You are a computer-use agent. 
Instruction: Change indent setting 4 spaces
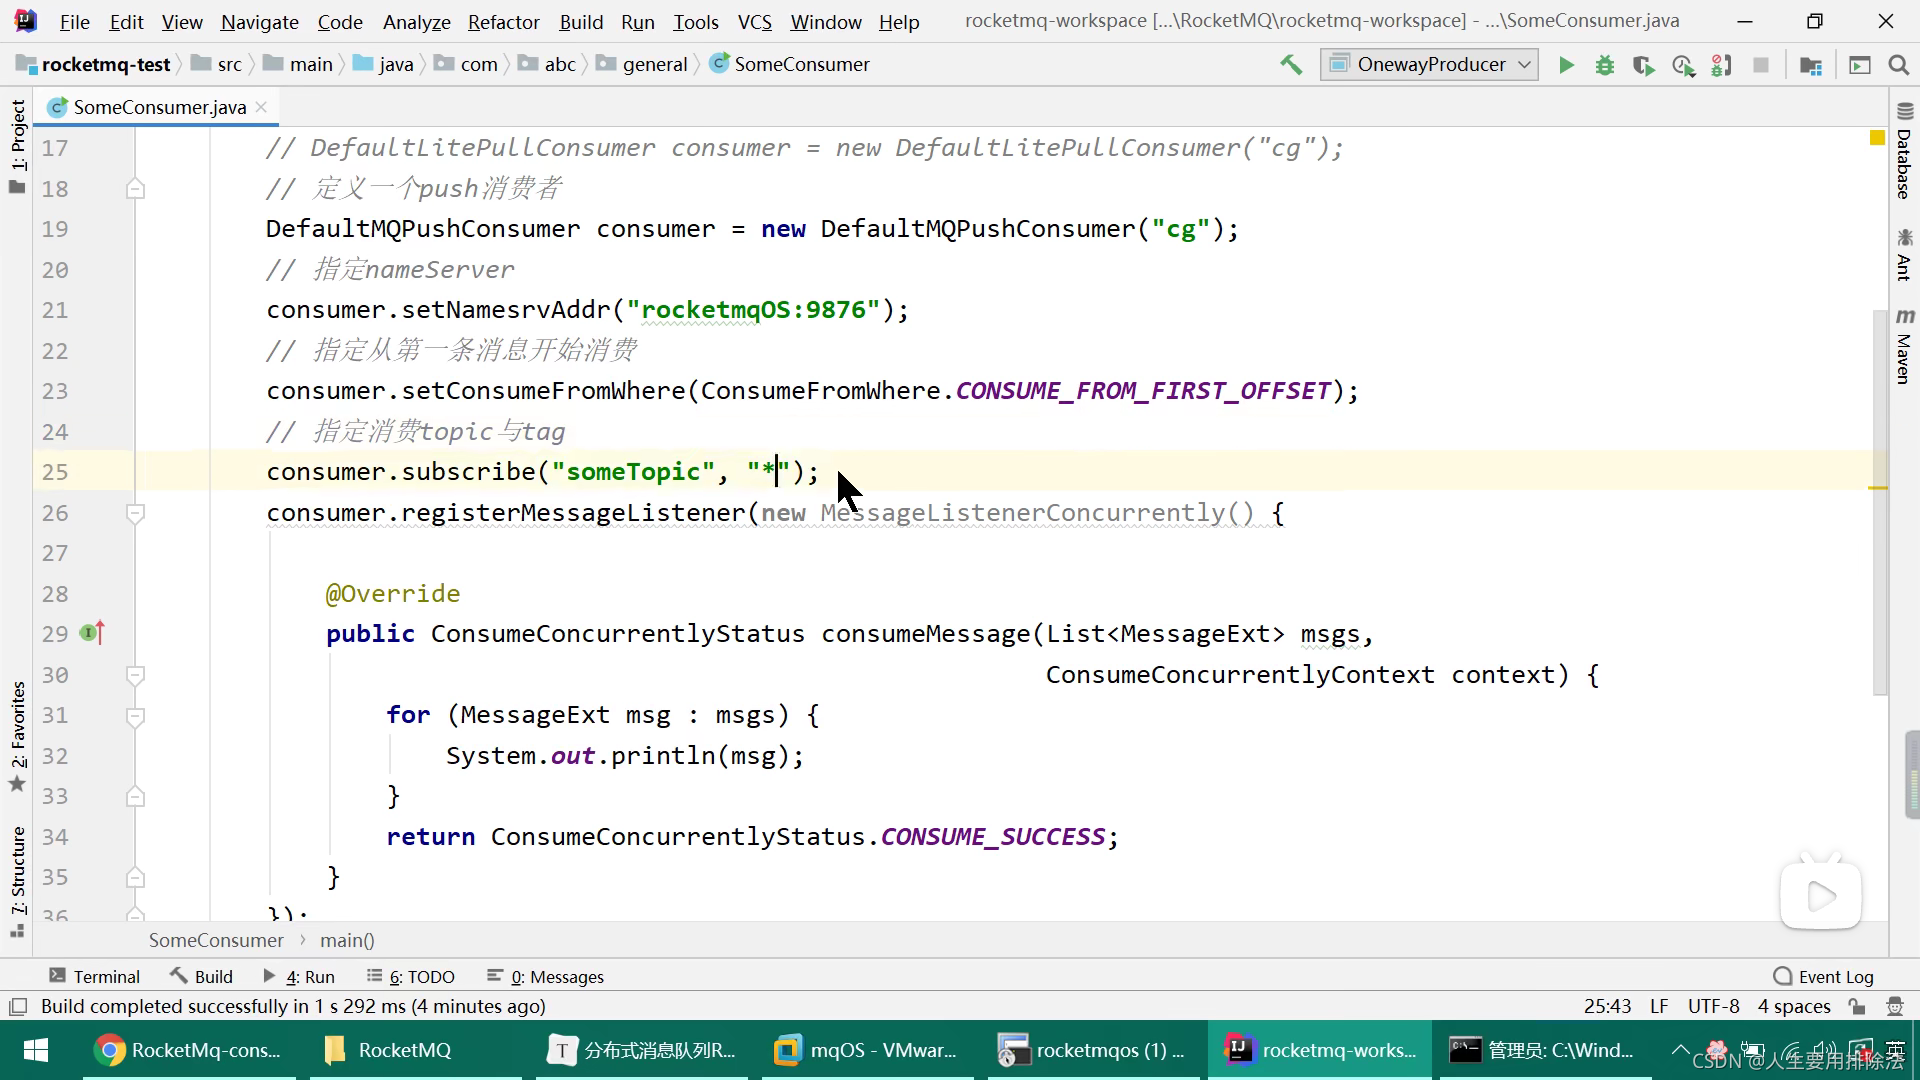[1794, 1006]
